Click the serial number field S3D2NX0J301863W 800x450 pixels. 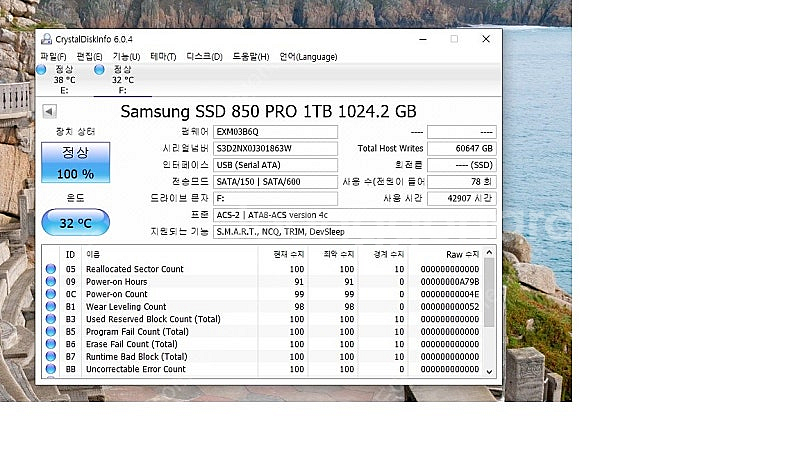pos(275,148)
